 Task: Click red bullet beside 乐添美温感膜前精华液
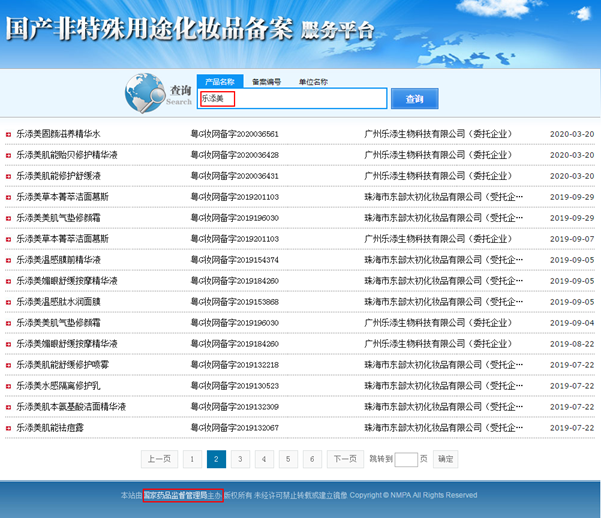pyautogui.click(x=8, y=260)
